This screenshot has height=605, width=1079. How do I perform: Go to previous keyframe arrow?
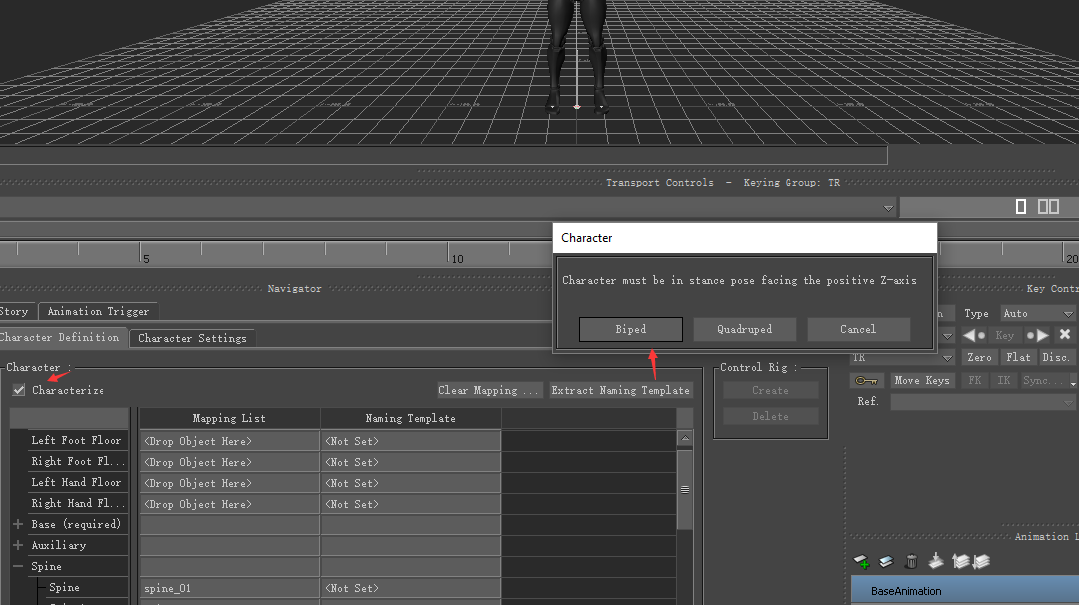click(974, 335)
